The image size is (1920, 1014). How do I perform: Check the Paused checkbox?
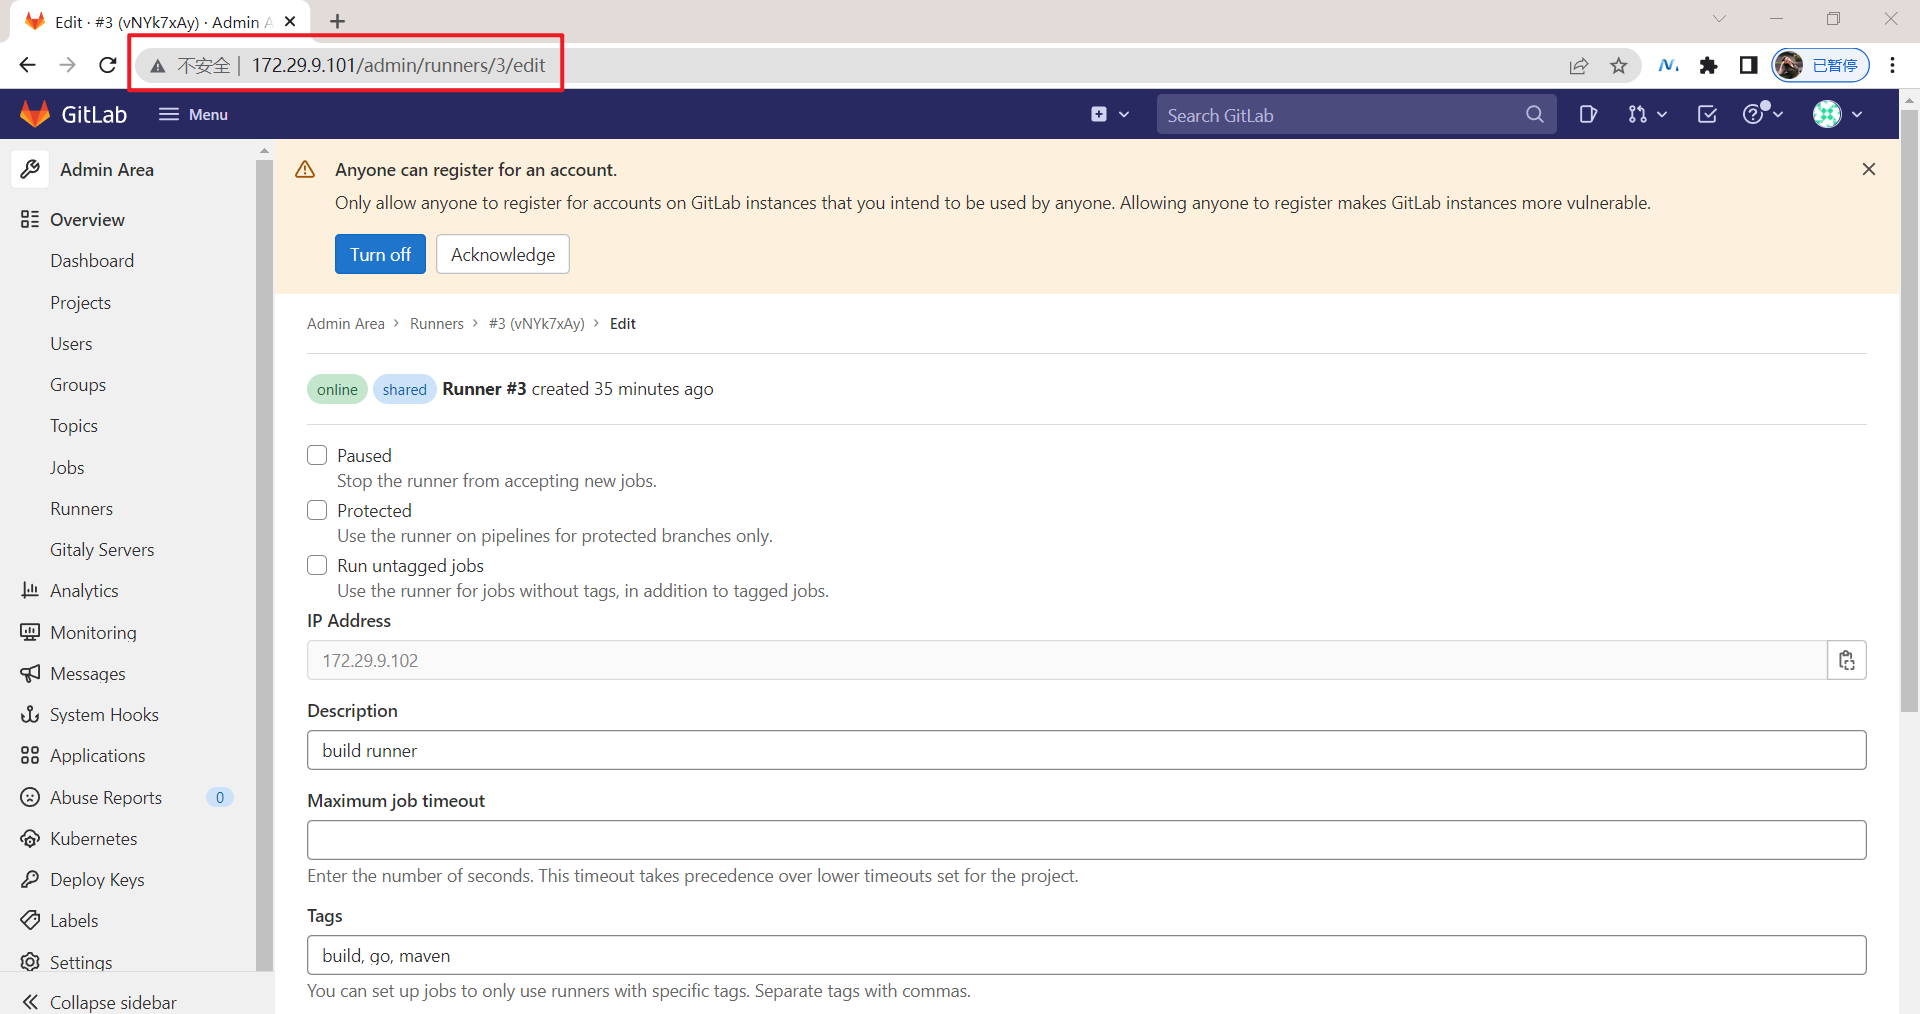[x=317, y=455]
